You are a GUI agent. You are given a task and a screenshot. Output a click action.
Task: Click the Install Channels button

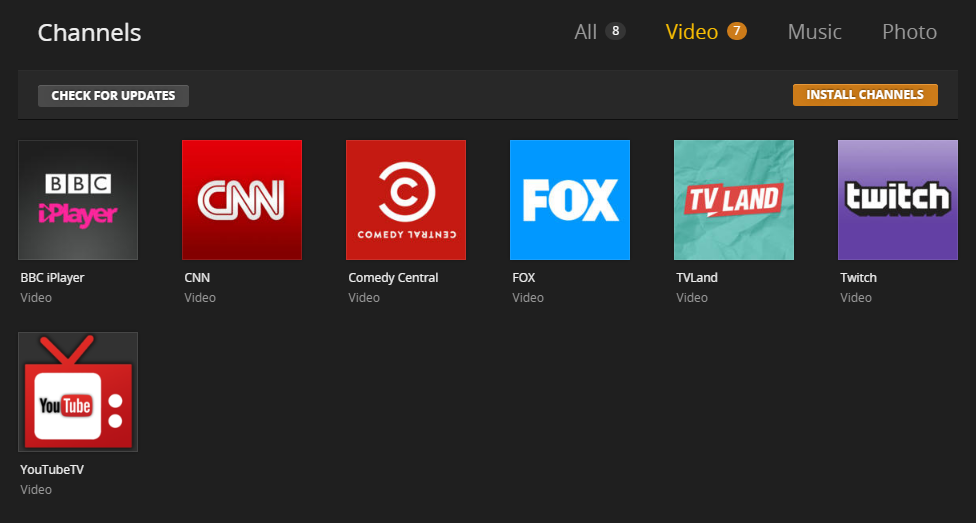pos(865,95)
